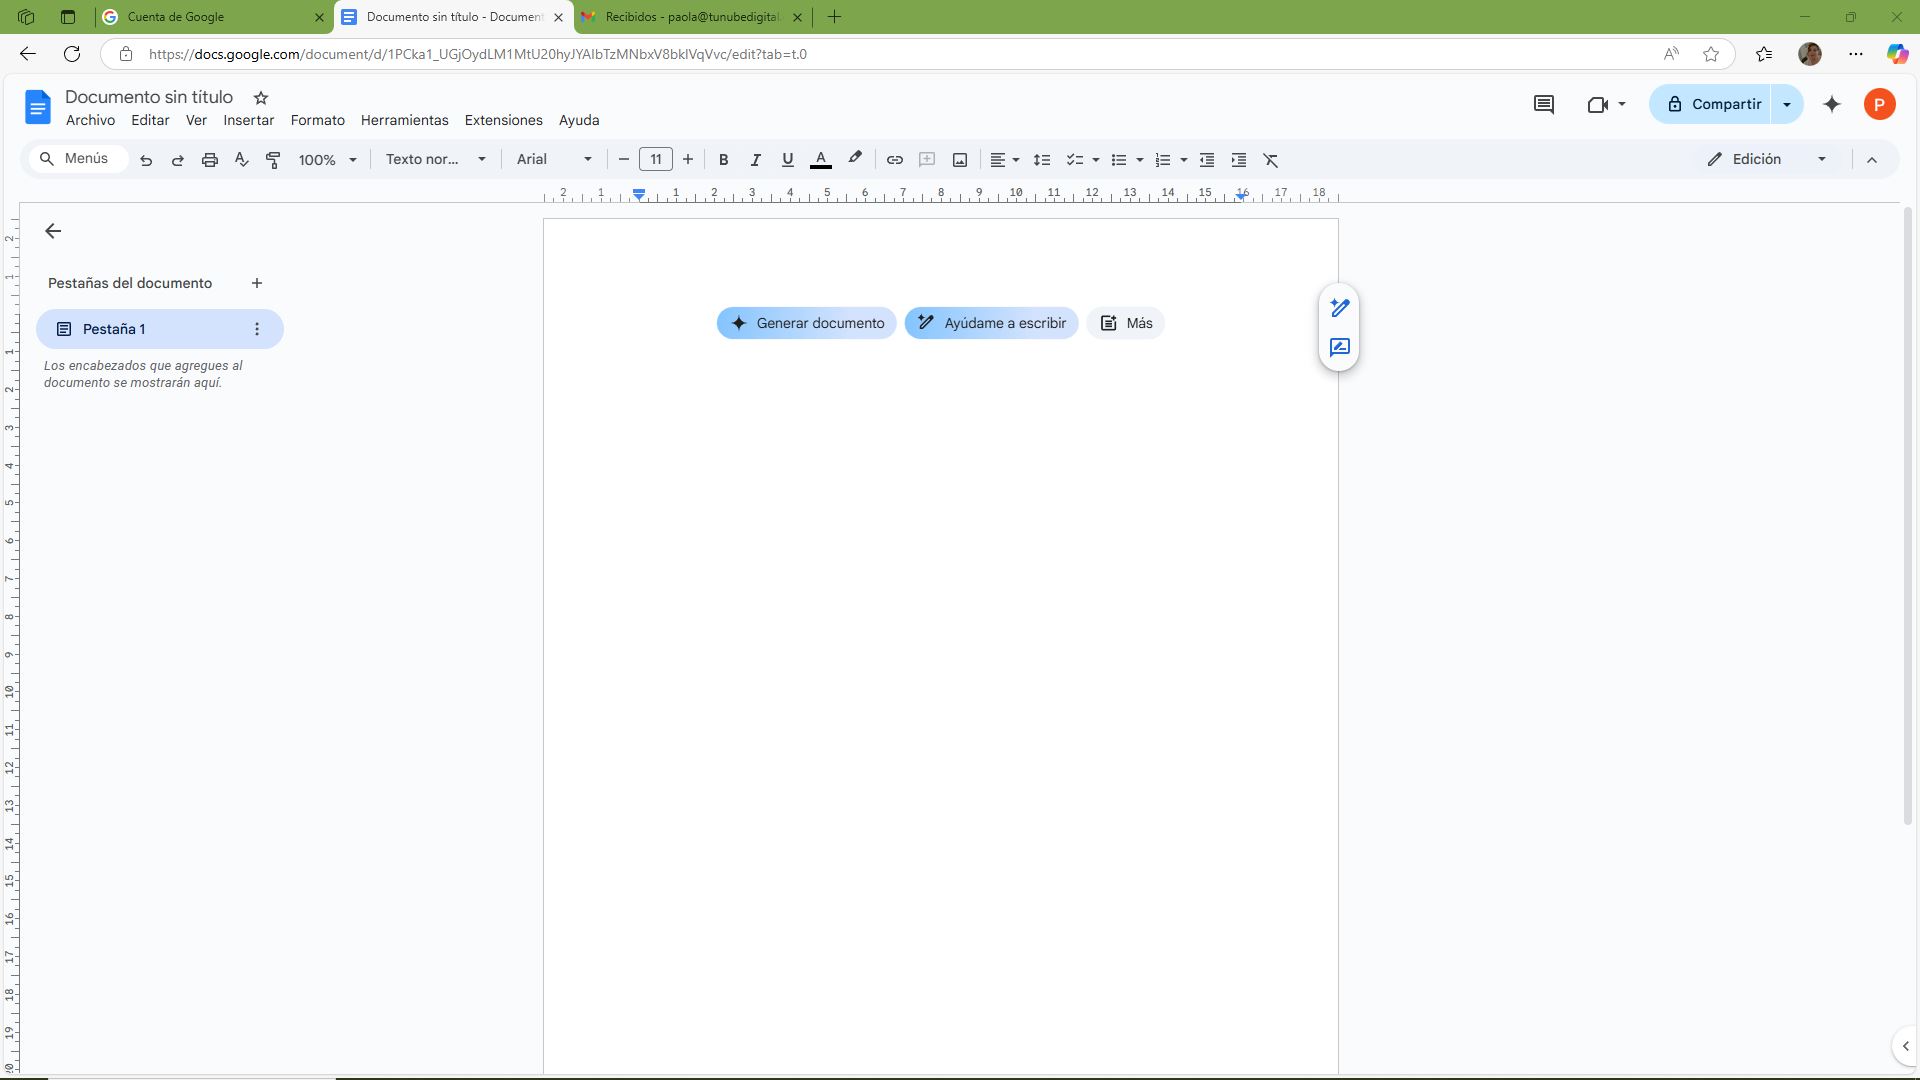This screenshot has height=1080, width=1920.
Task: Click the Compartir button
Action: (x=1713, y=104)
